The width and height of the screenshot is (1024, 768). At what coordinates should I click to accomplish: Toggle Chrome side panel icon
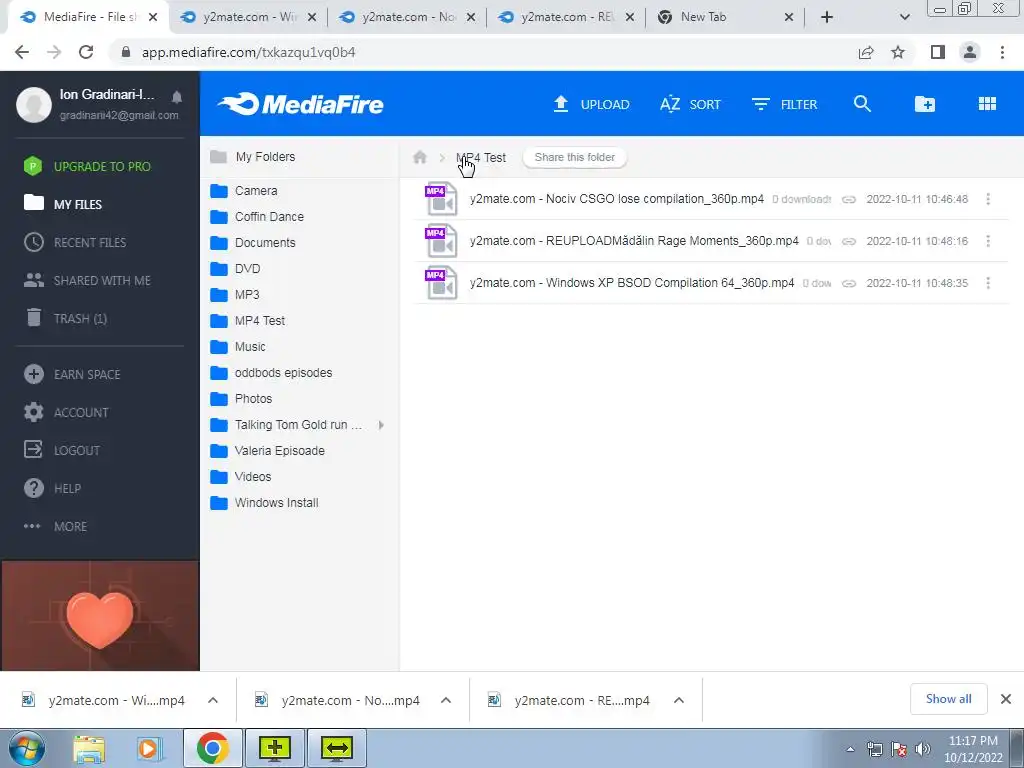point(938,52)
